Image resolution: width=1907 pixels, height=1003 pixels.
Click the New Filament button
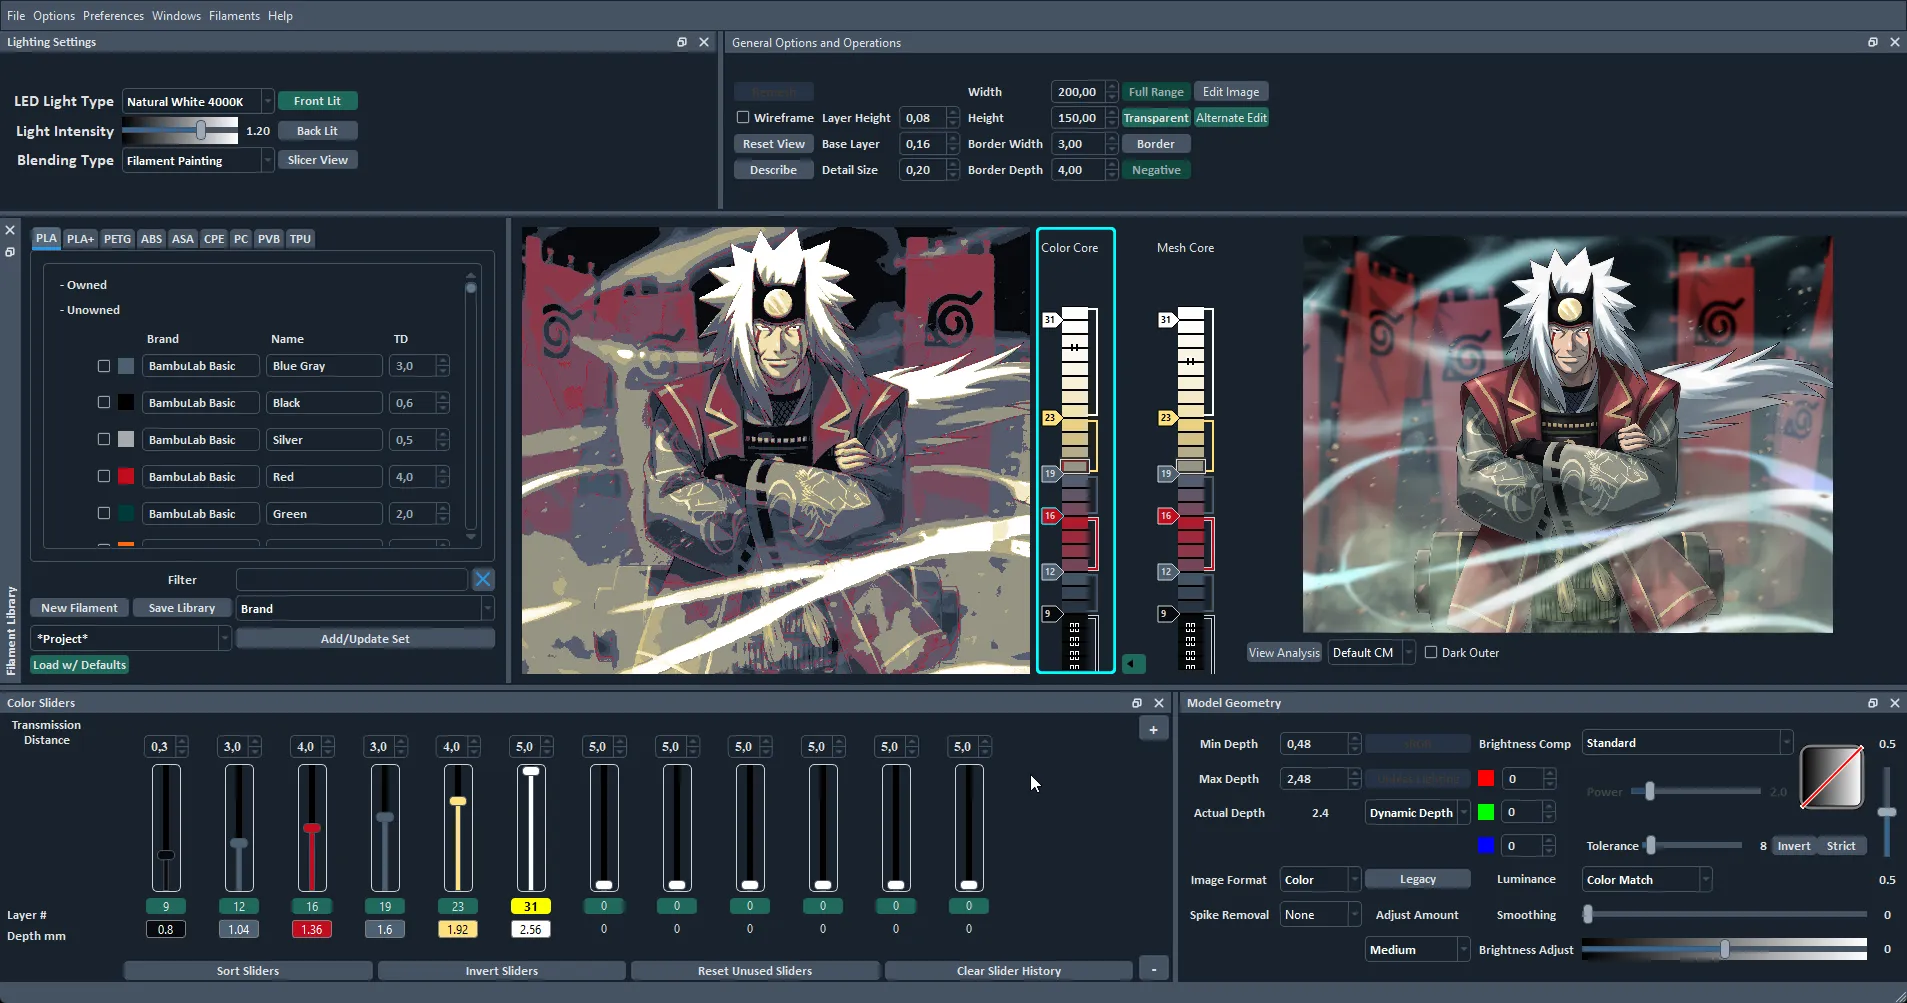point(79,608)
